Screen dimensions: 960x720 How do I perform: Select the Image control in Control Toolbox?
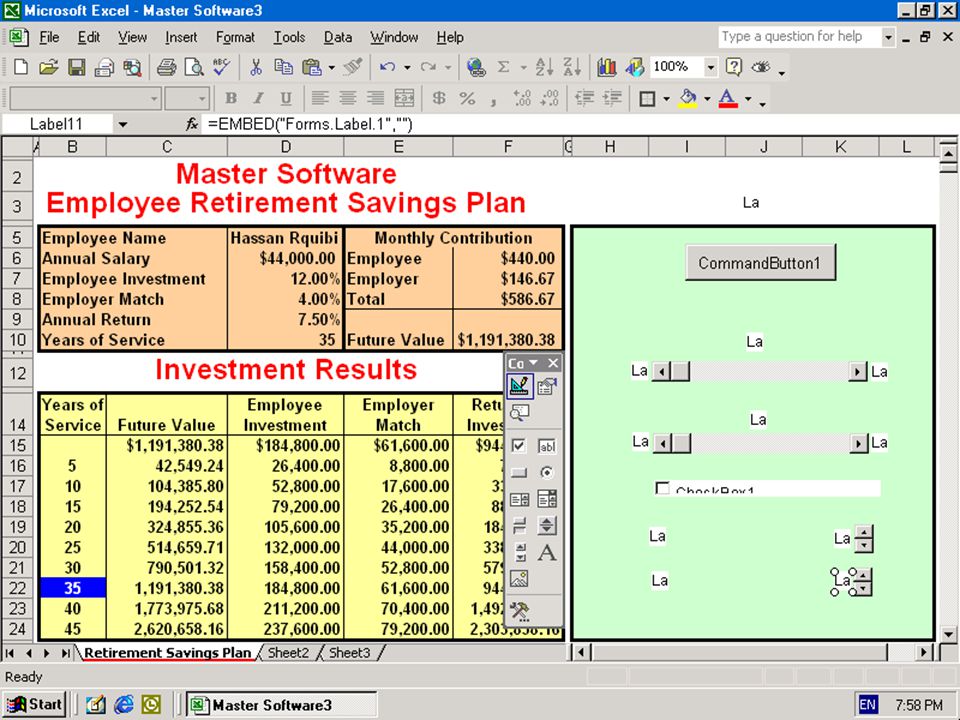click(x=519, y=579)
